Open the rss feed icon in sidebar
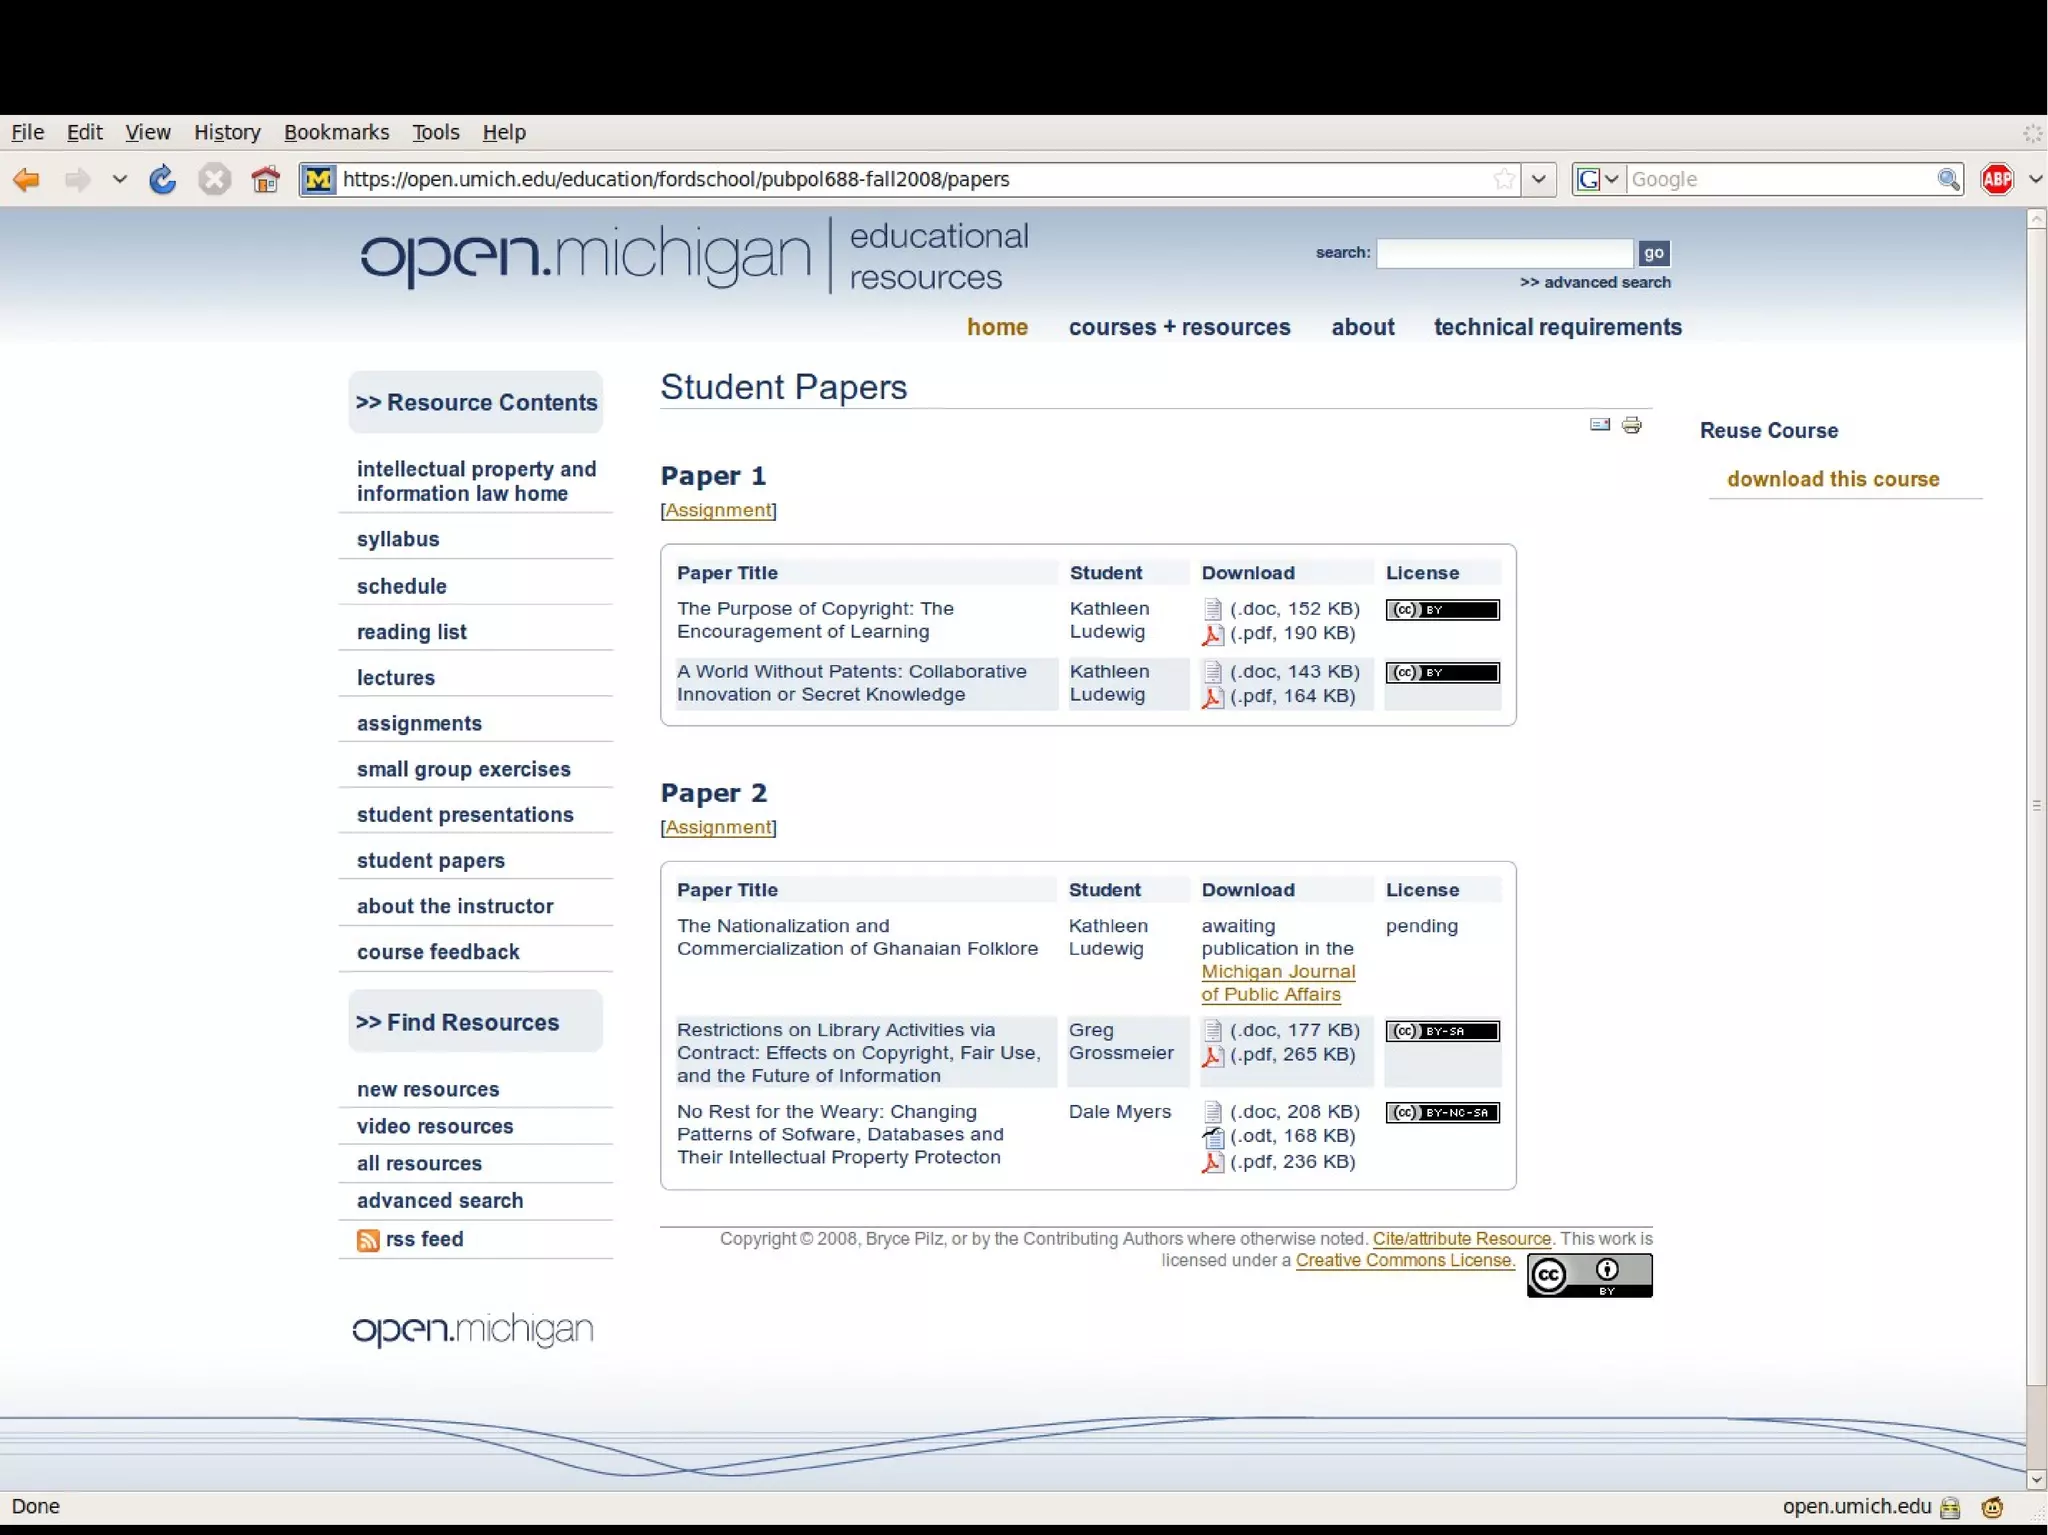The width and height of the screenshot is (2048, 1535). 368,1240
